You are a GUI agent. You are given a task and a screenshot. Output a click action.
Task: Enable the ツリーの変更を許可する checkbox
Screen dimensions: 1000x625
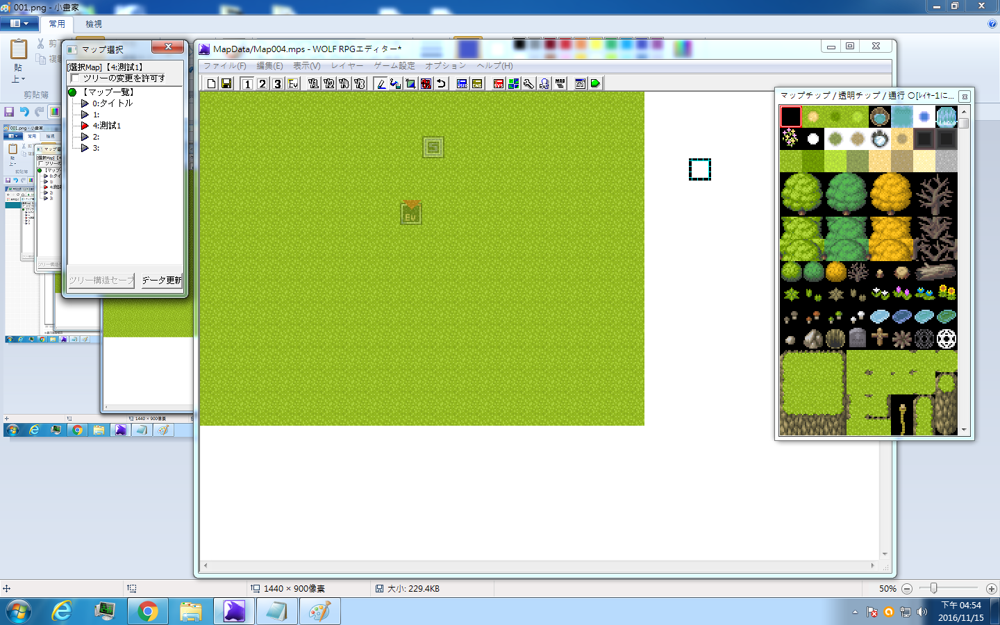(76, 78)
